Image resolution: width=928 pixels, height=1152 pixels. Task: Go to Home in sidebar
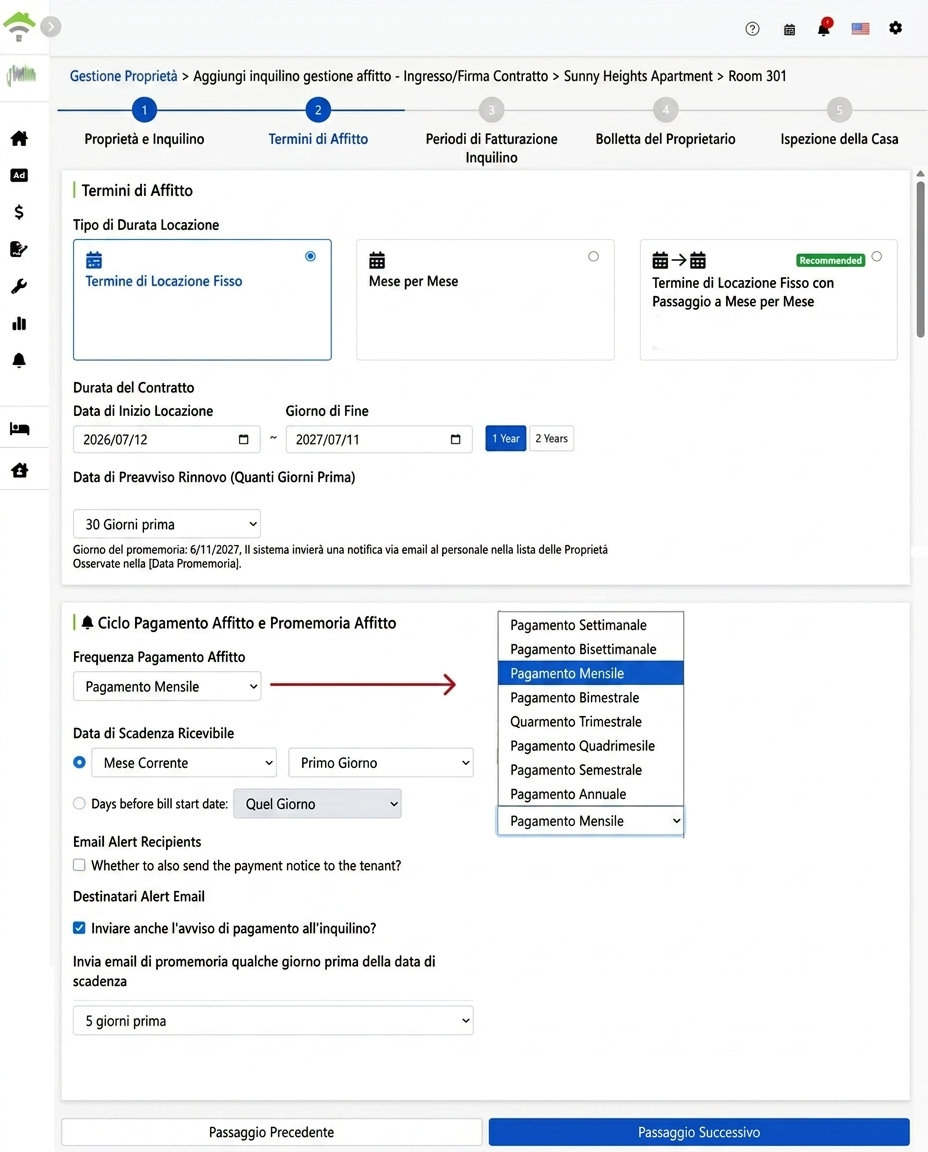pyautogui.click(x=19, y=138)
